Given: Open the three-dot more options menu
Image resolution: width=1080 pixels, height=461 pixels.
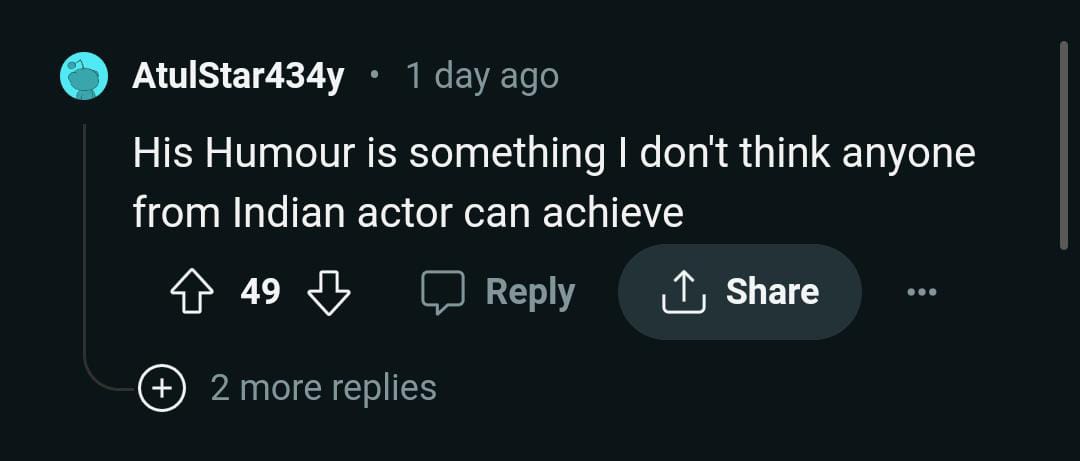Looking at the screenshot, I should pos(921,292).
